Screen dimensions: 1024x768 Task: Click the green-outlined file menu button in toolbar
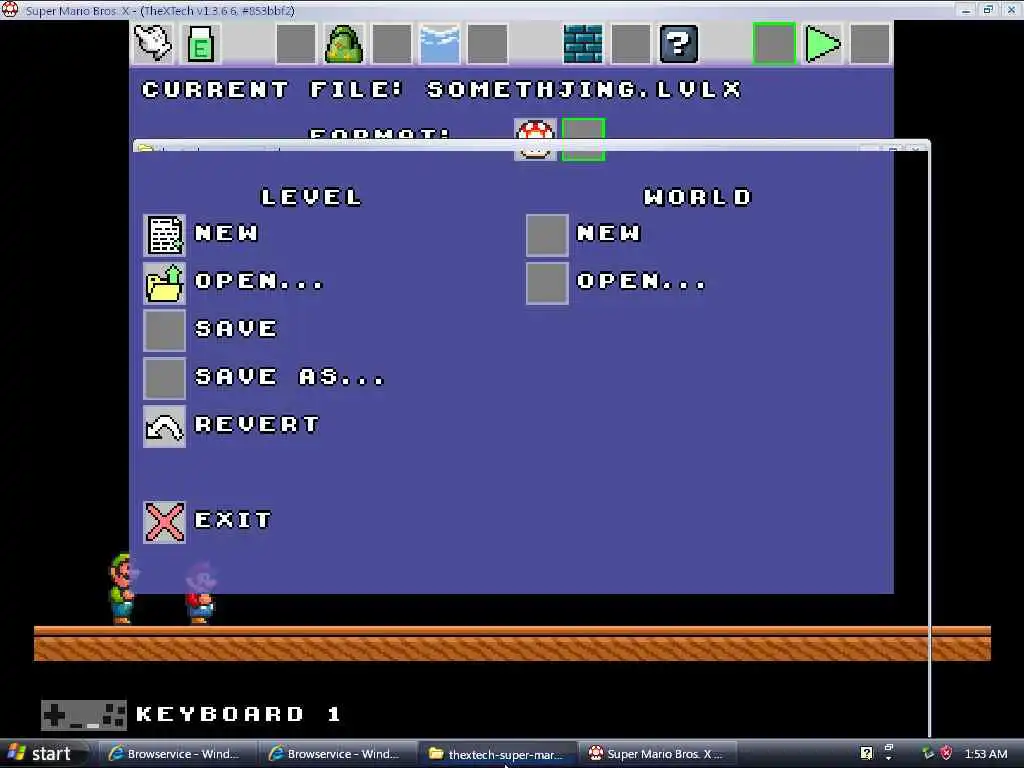point(774,44)
